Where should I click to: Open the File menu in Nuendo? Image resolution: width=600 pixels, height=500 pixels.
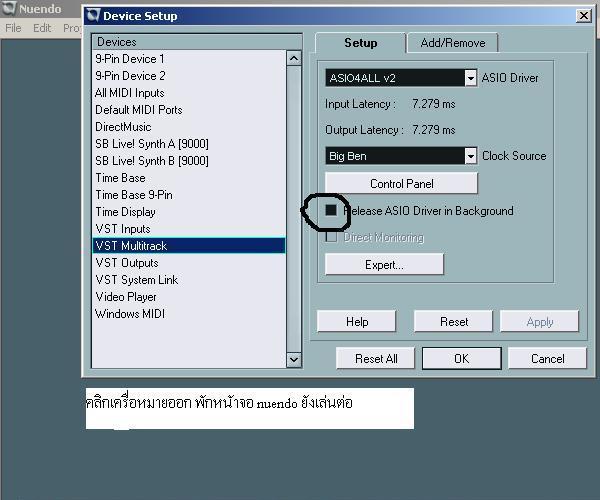tap(13, 28)
